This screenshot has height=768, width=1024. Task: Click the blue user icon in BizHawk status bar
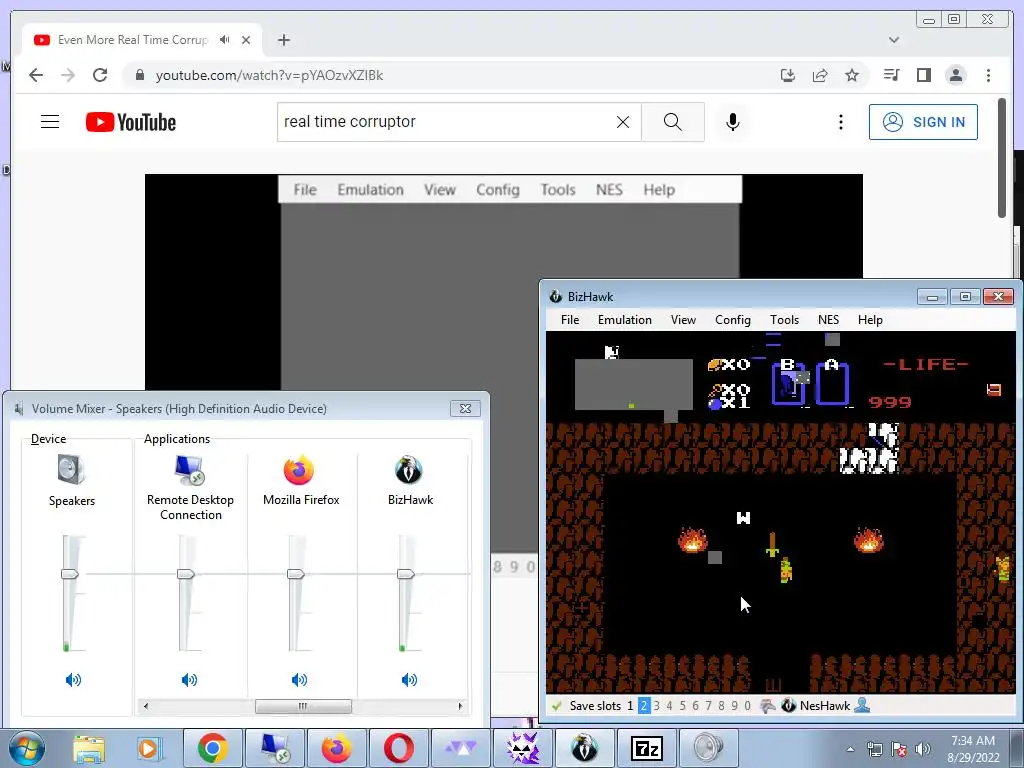click(862, 705)
